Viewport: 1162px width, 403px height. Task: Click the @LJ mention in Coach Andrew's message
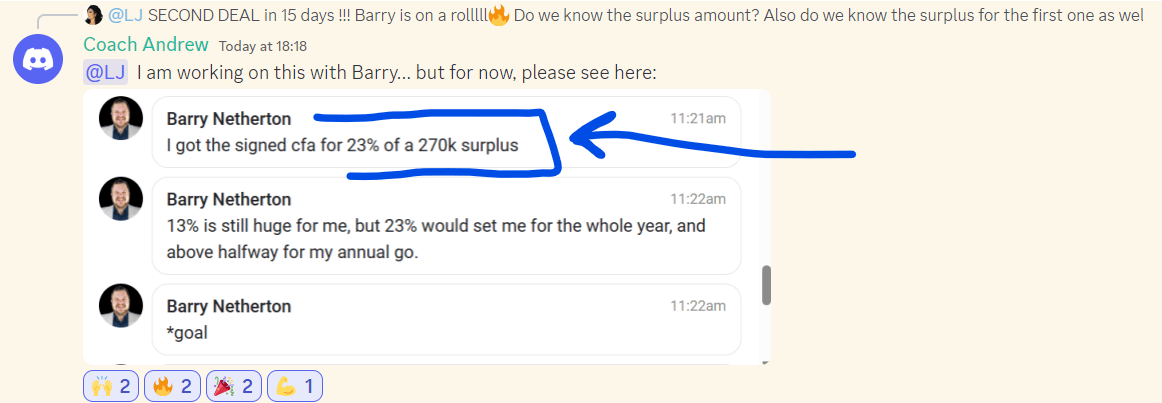[x=105, y=73]
